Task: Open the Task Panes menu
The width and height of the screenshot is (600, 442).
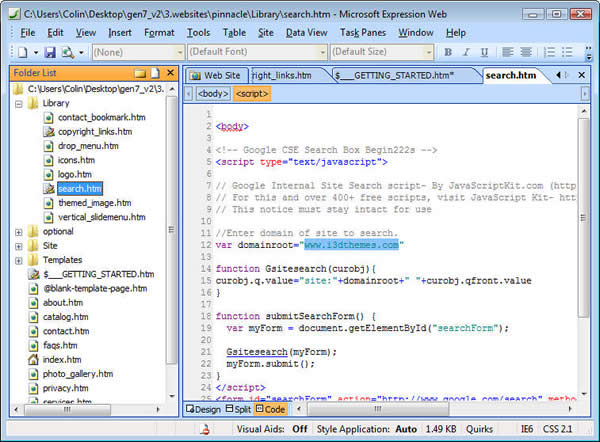Action: pyautogui.click(x=363, y=33)
